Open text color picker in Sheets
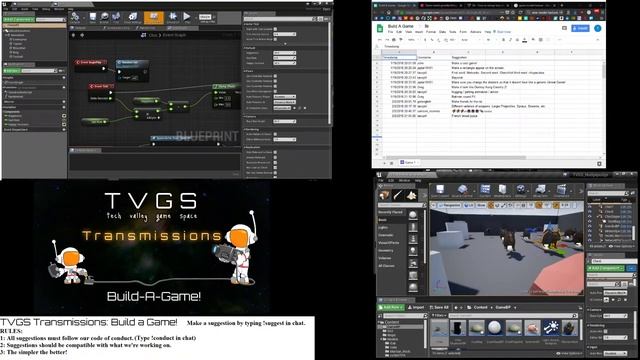Screen dimensions: 640x360 click(x=524, y=40)
